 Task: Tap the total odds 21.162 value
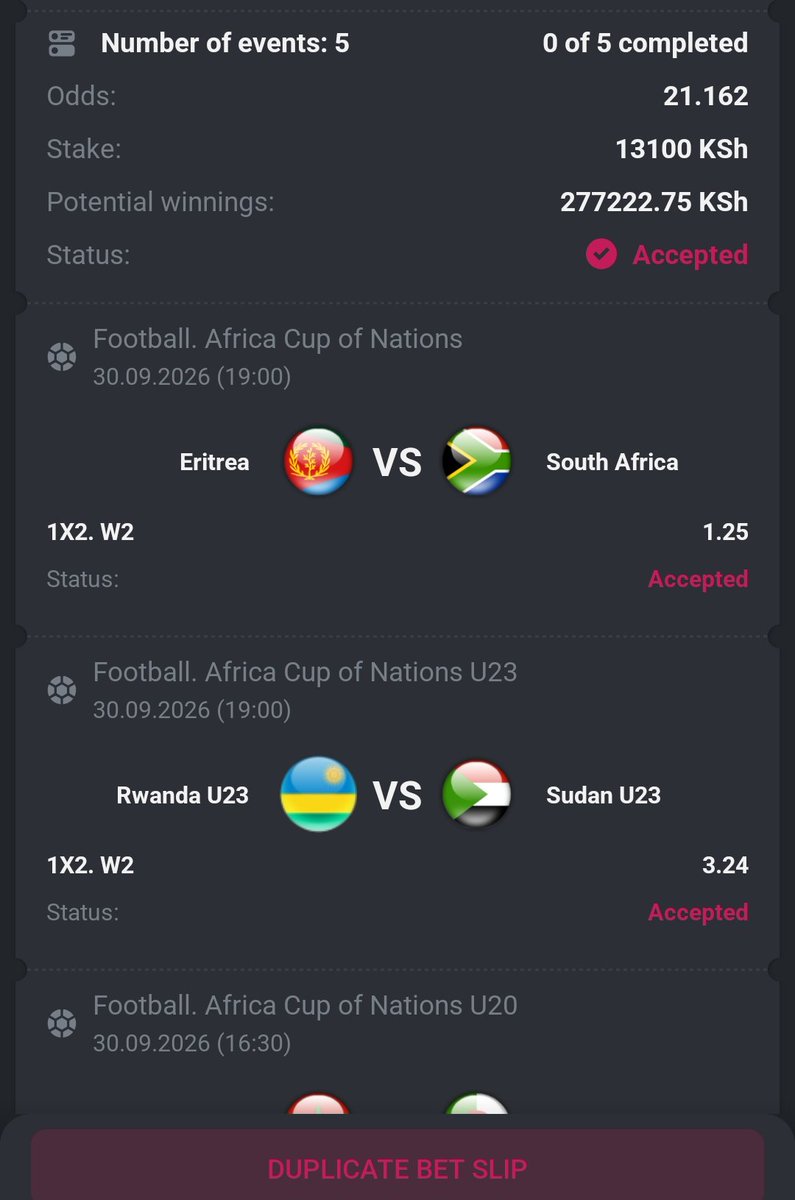(706, 96)
